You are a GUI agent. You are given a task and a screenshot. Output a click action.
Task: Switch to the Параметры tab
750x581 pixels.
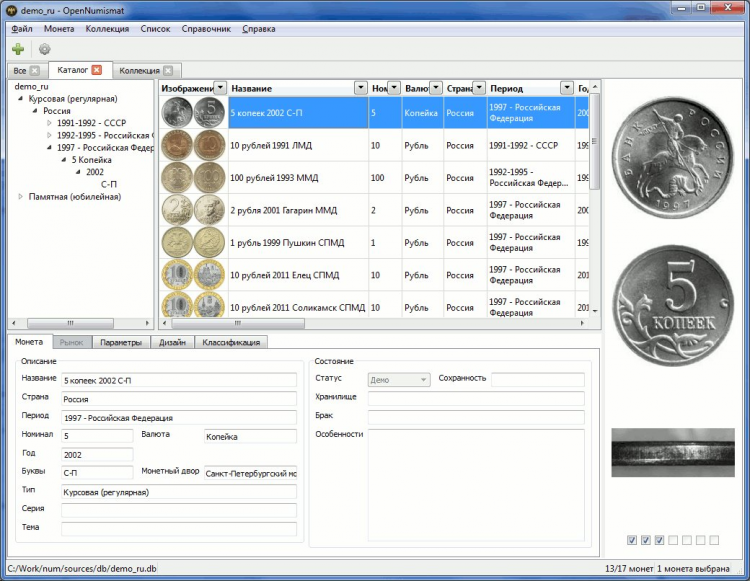tap(120, 342)
